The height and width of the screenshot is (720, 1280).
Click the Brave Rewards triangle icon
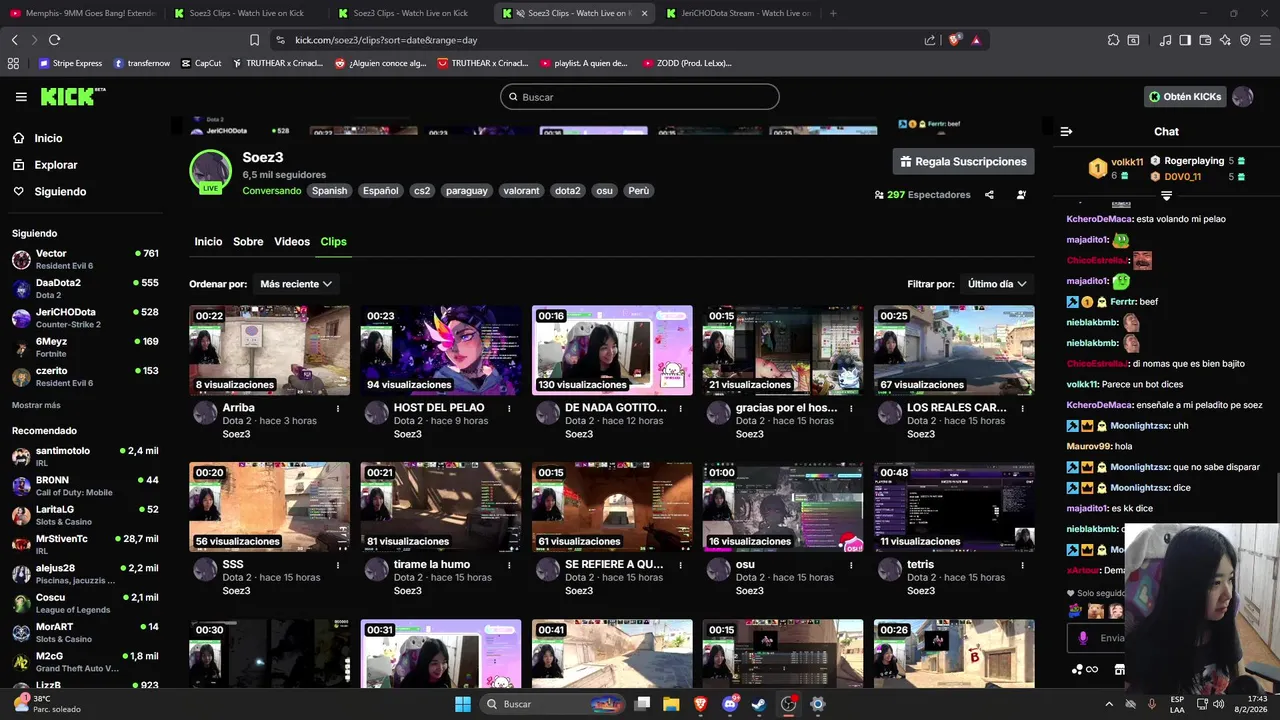point(976,40)
